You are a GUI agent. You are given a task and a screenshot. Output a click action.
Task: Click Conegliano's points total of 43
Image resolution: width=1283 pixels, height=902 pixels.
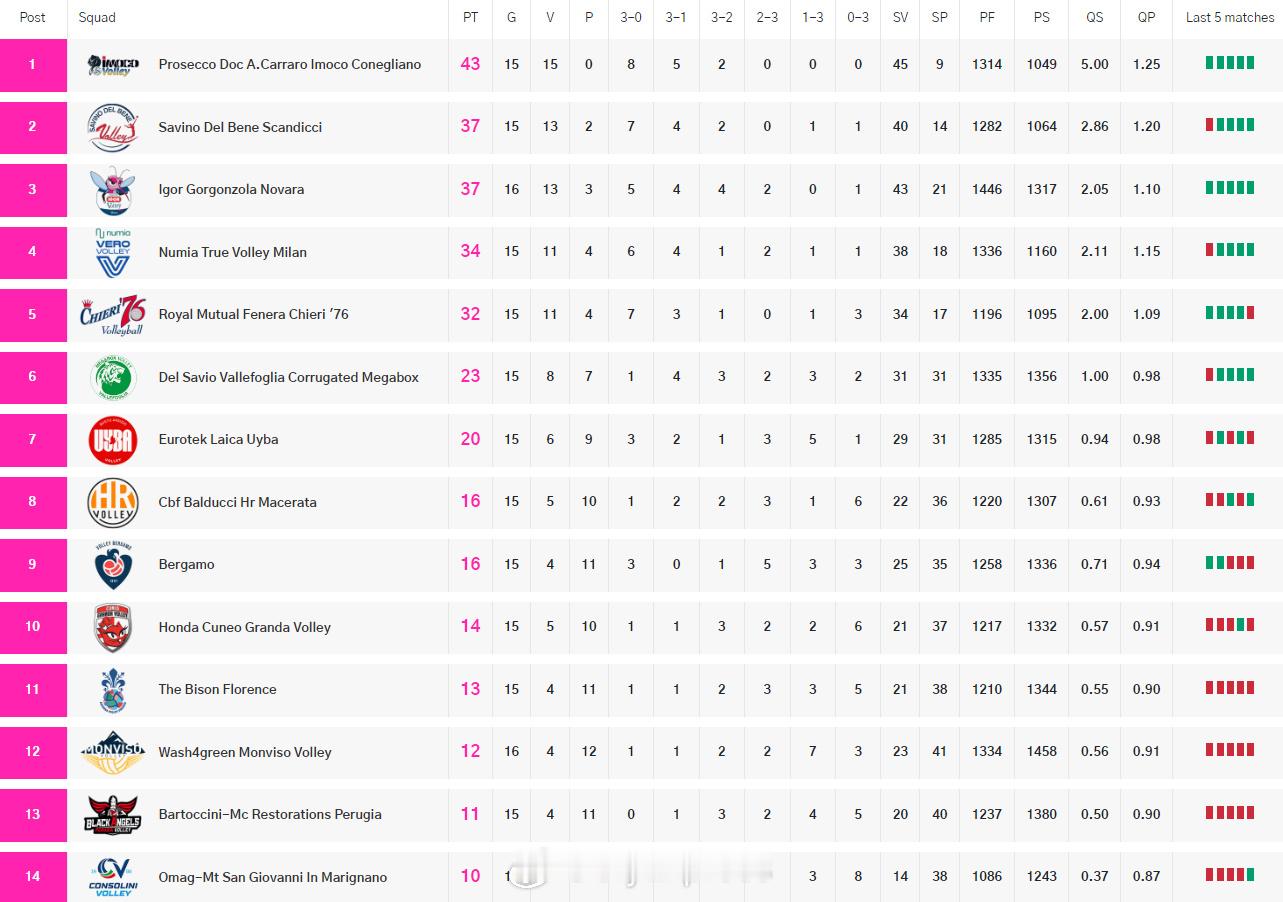click(470, 64)
